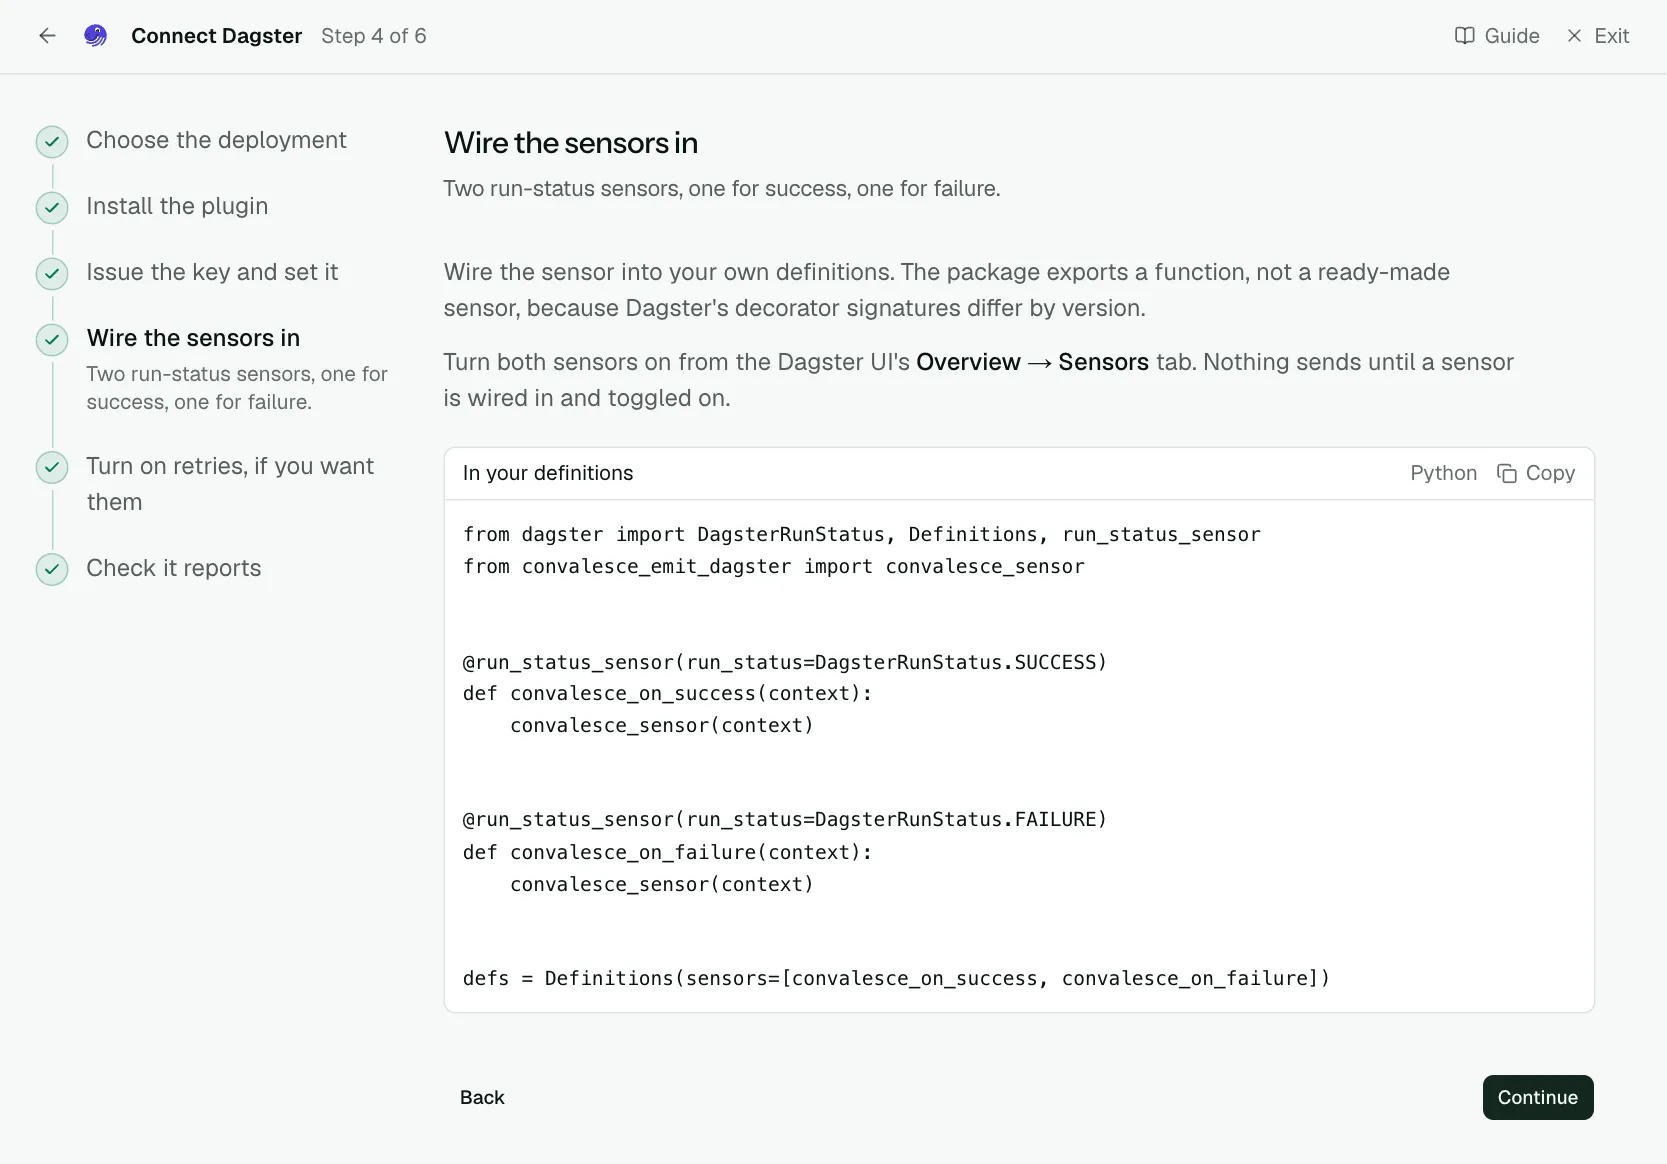Viewport: 1667px width, 1164px height.
Task: Go to the Install the plugin step
Action: click(x=177, y=206)
